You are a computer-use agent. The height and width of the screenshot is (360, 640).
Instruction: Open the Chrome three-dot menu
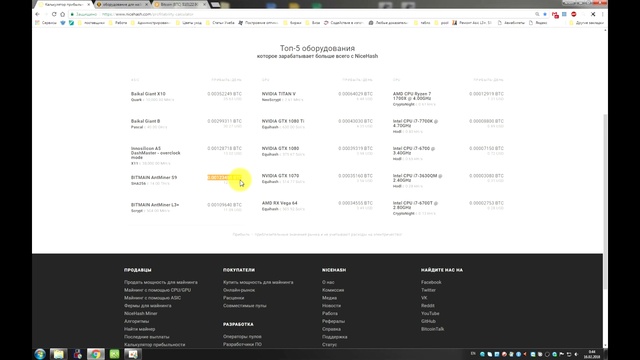tap(602, 14)
